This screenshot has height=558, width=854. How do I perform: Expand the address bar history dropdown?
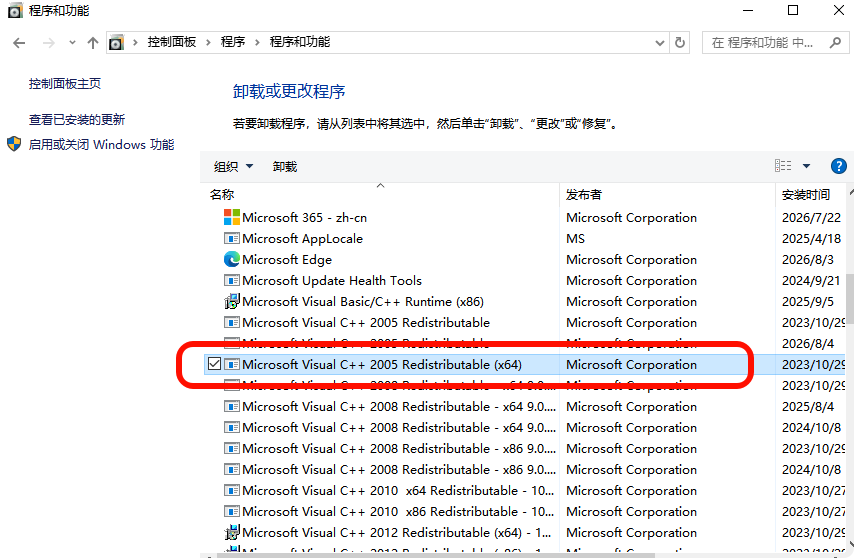click(660, 43)
